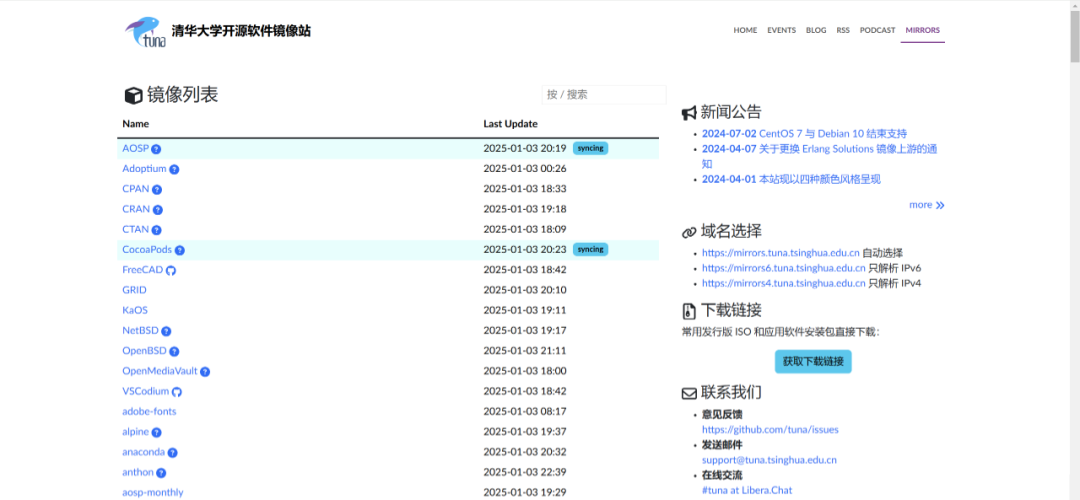1080x500 pixels.
Task: Click the double-chevron icon after more
Action: tap(940, 205)
